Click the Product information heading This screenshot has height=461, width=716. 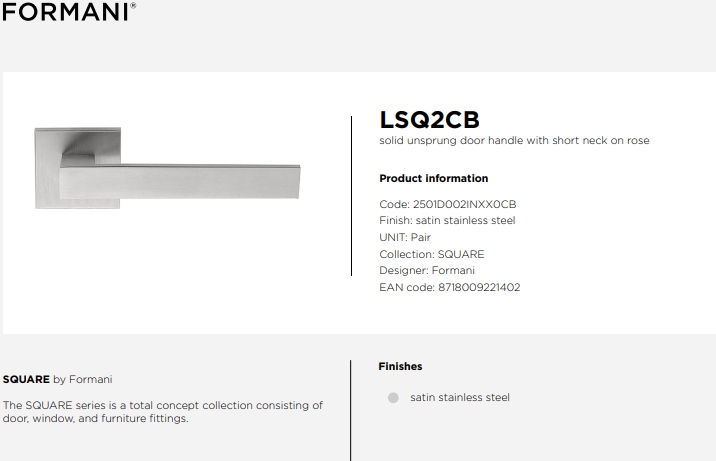click(x=434, y=178)
